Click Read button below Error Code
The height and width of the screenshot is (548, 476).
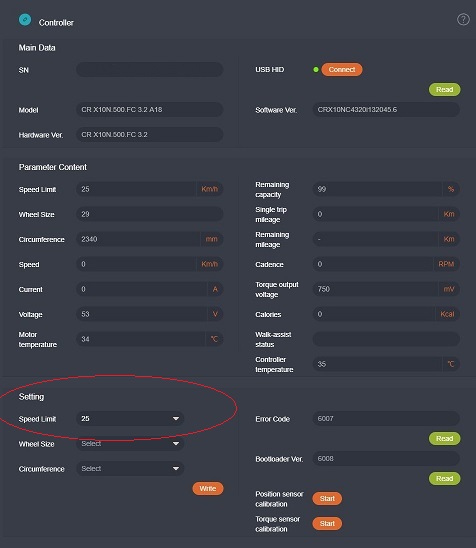tap(444, 438)
